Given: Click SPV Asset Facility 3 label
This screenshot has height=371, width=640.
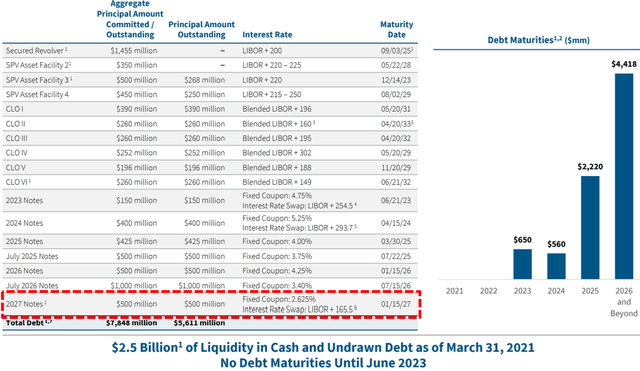Looking at the screenshot, I should [39, 80].
